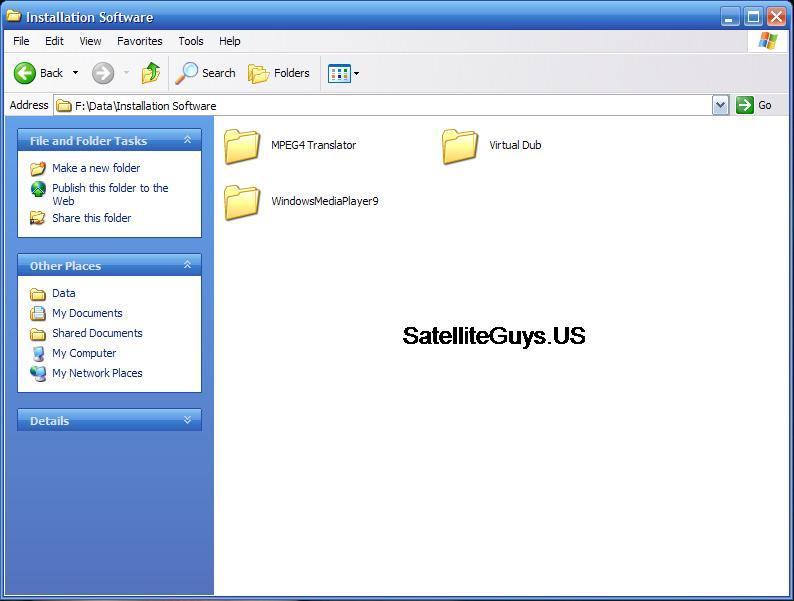
Task: Open the Favorites menu
Action: coord(140,41)
